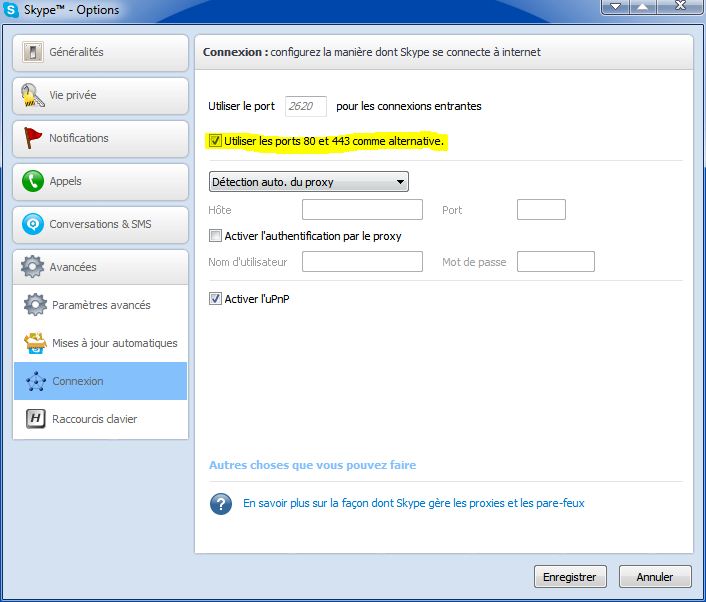Open the Généralités settings icon
The image size is (706, 602).
tap(33, 52)
